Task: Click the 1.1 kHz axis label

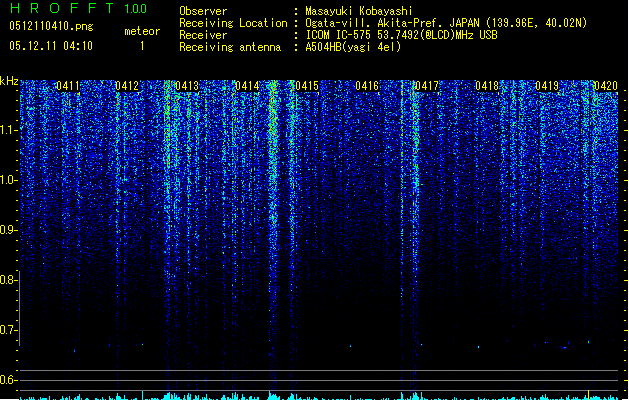Action: click(8, 130)
